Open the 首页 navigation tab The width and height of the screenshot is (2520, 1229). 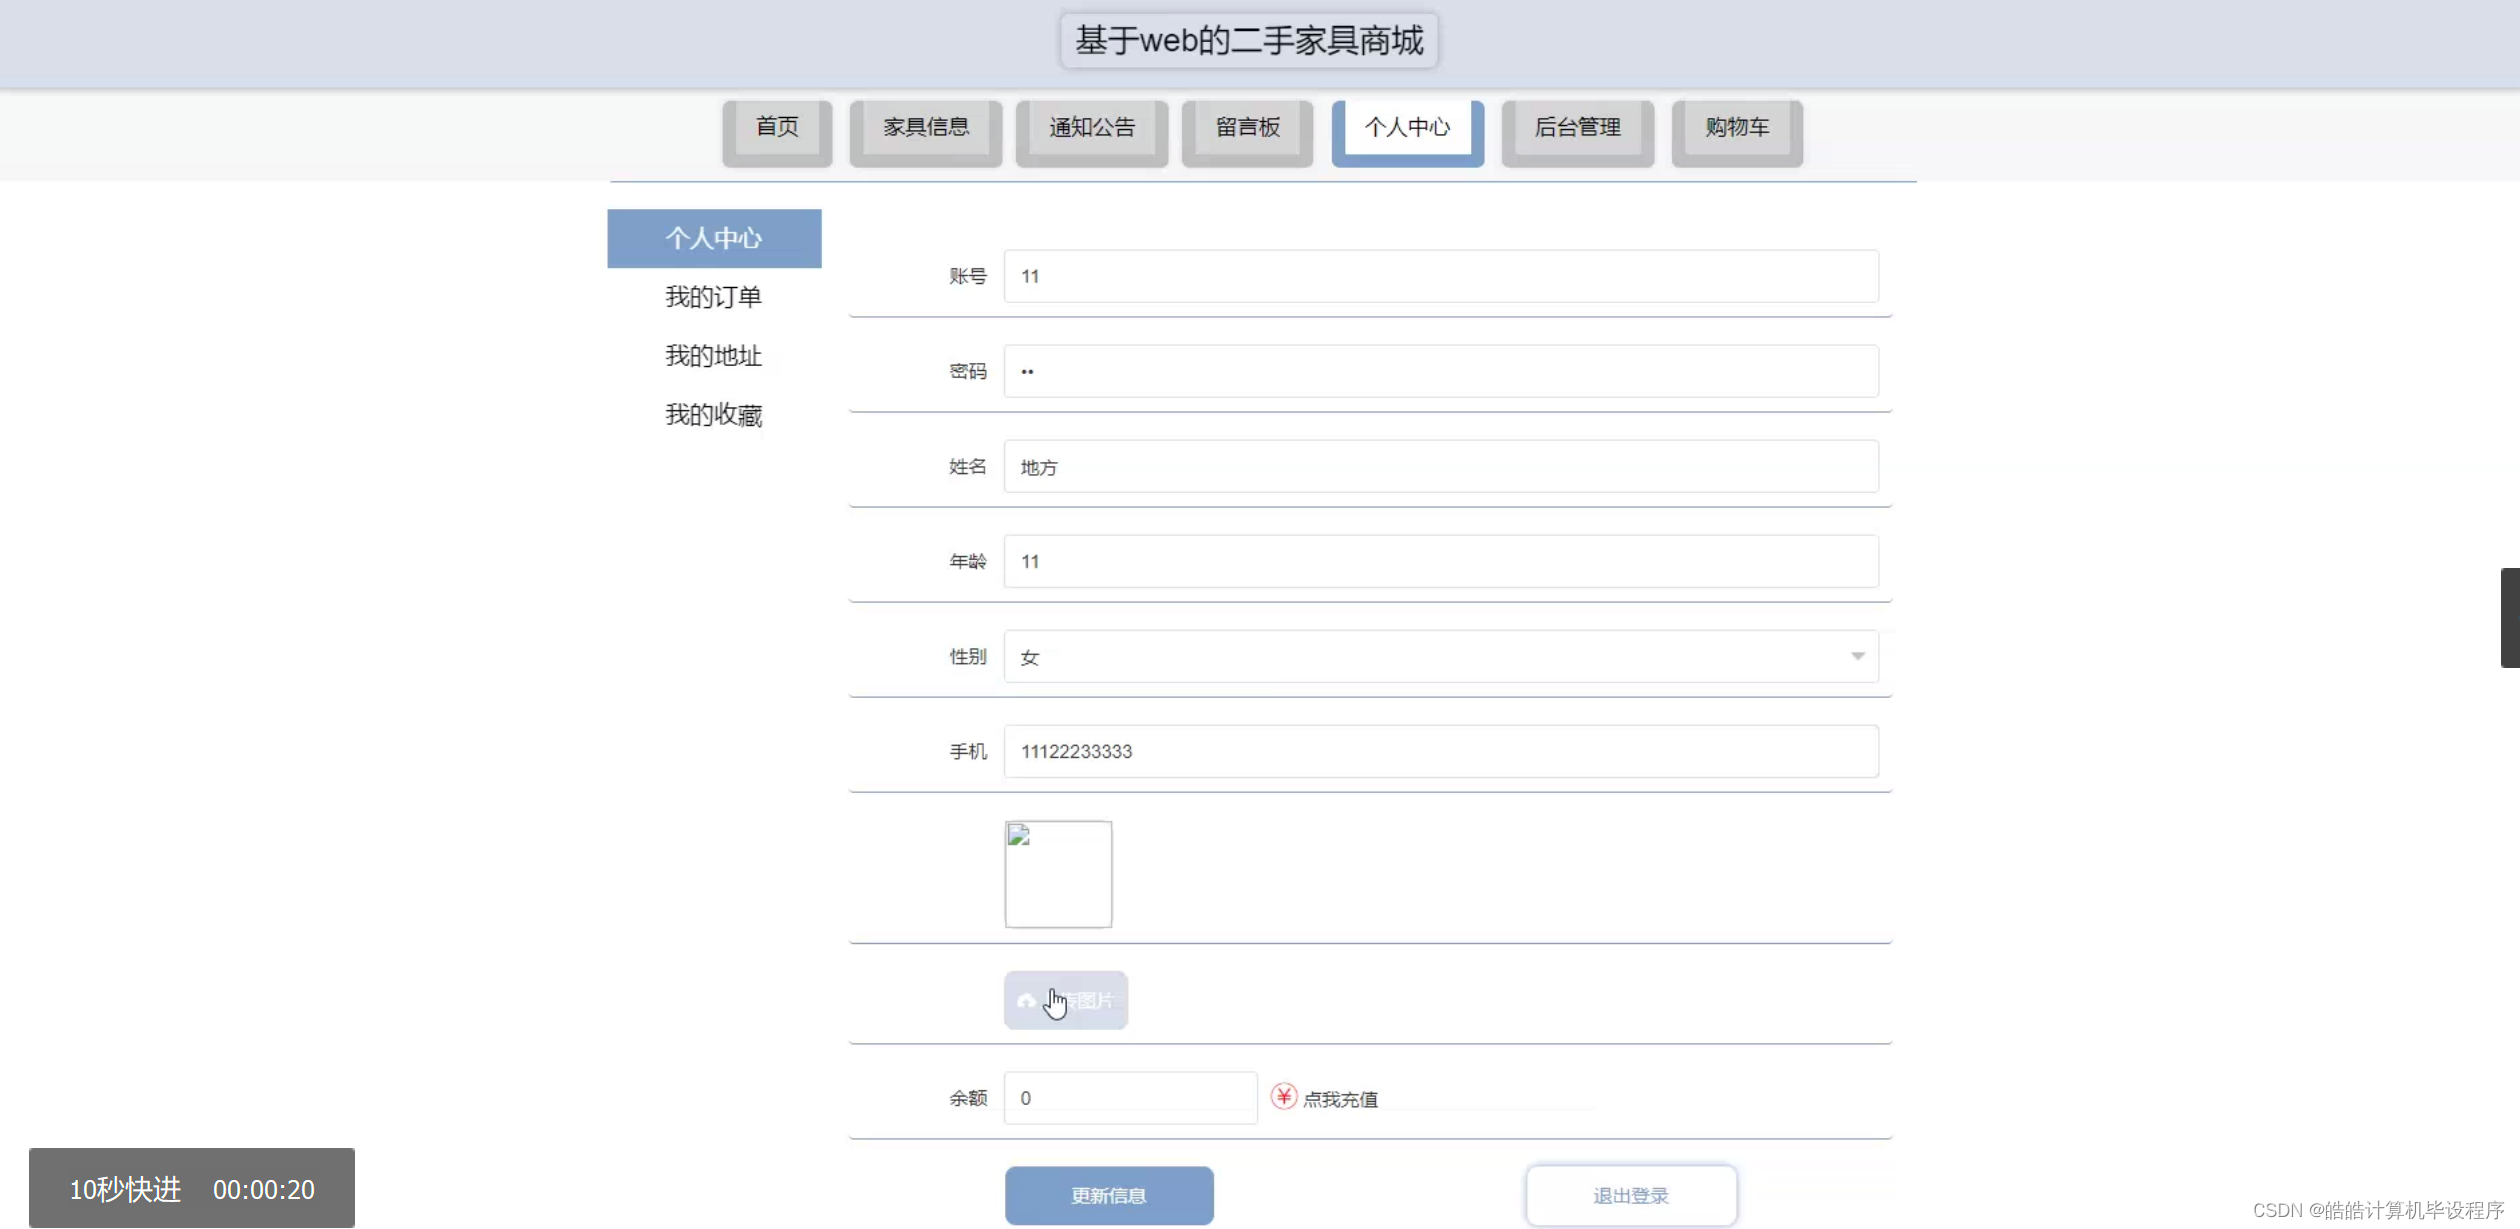[777, 128]
